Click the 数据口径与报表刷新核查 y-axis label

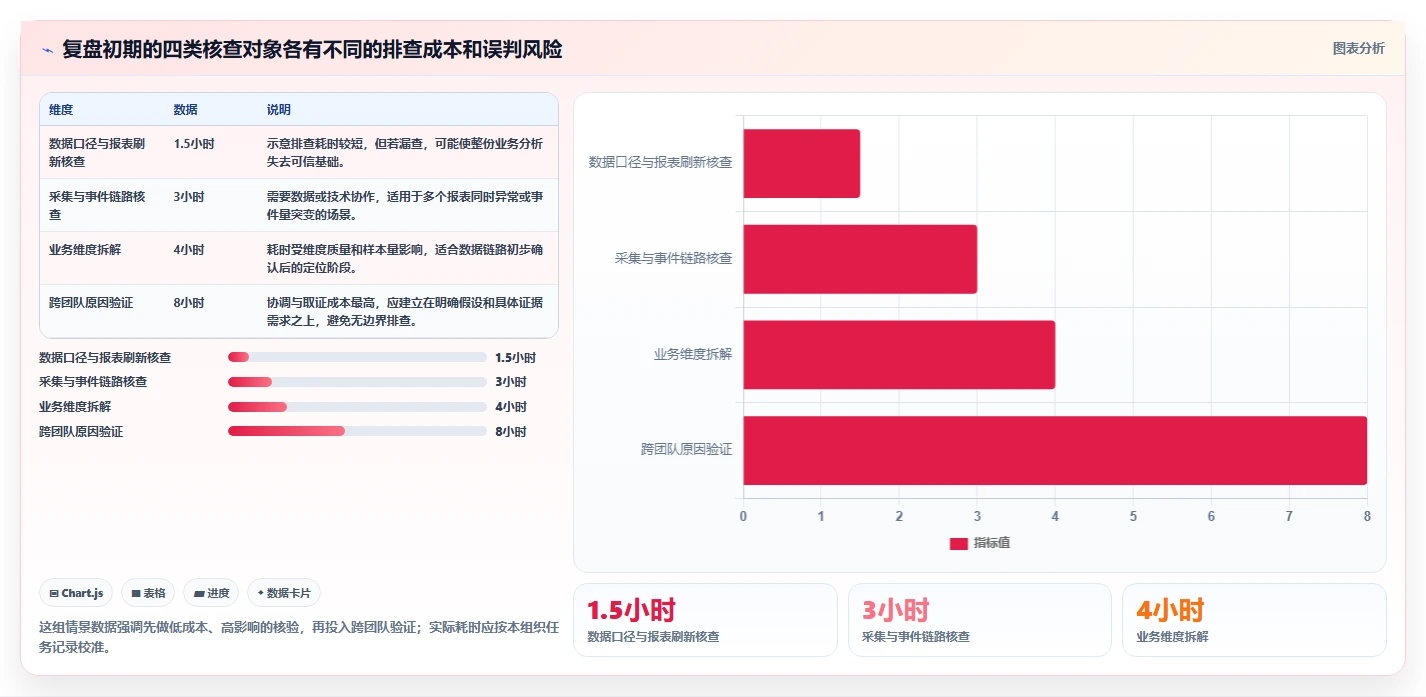click(661, 163)
